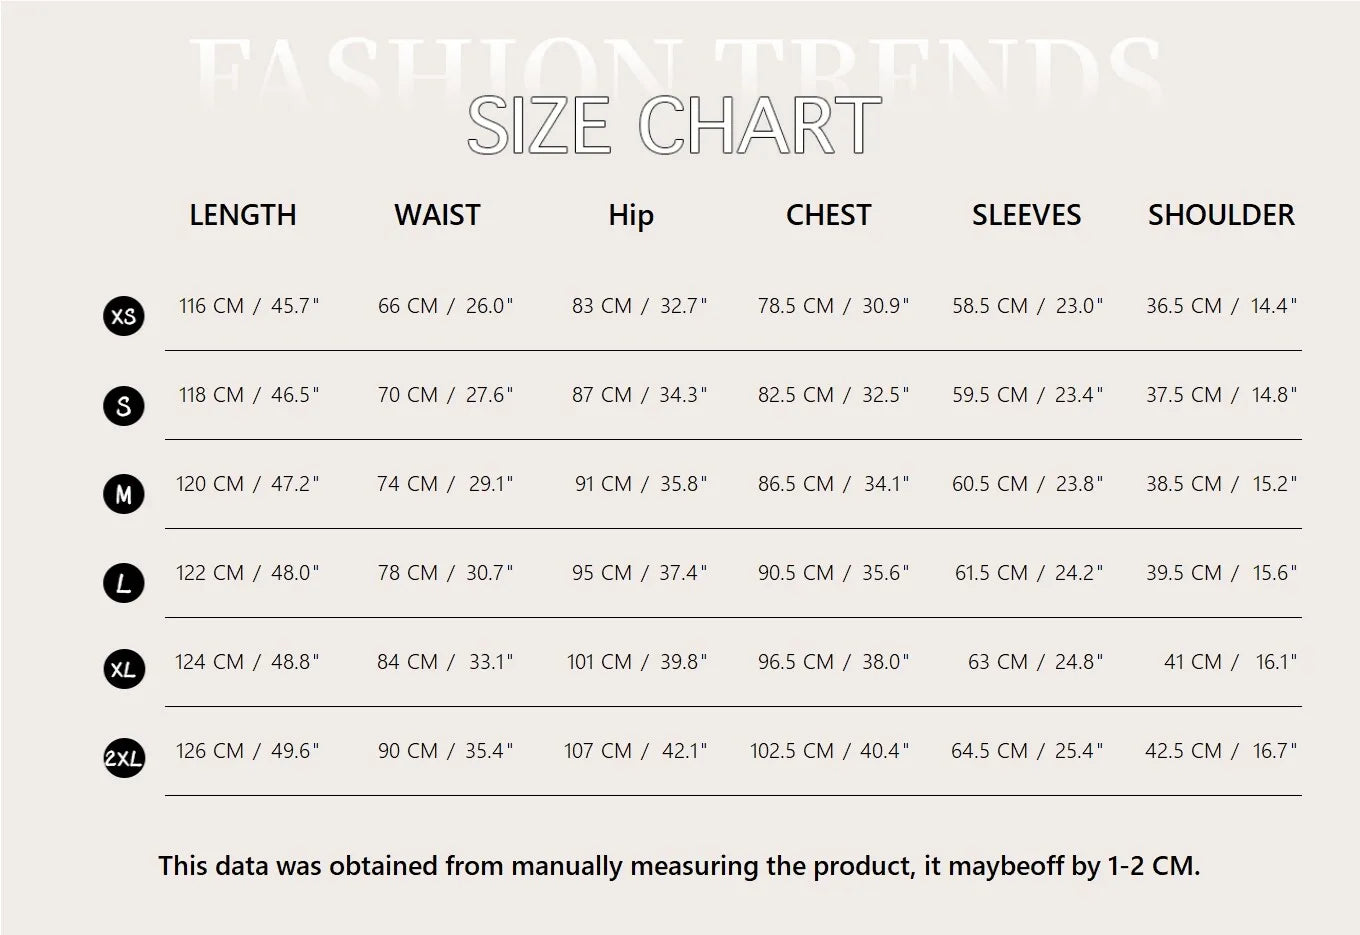The height and width of the screenshot is (935, 1360).
Task: Click the LENGTH column header
Action: 243,215
